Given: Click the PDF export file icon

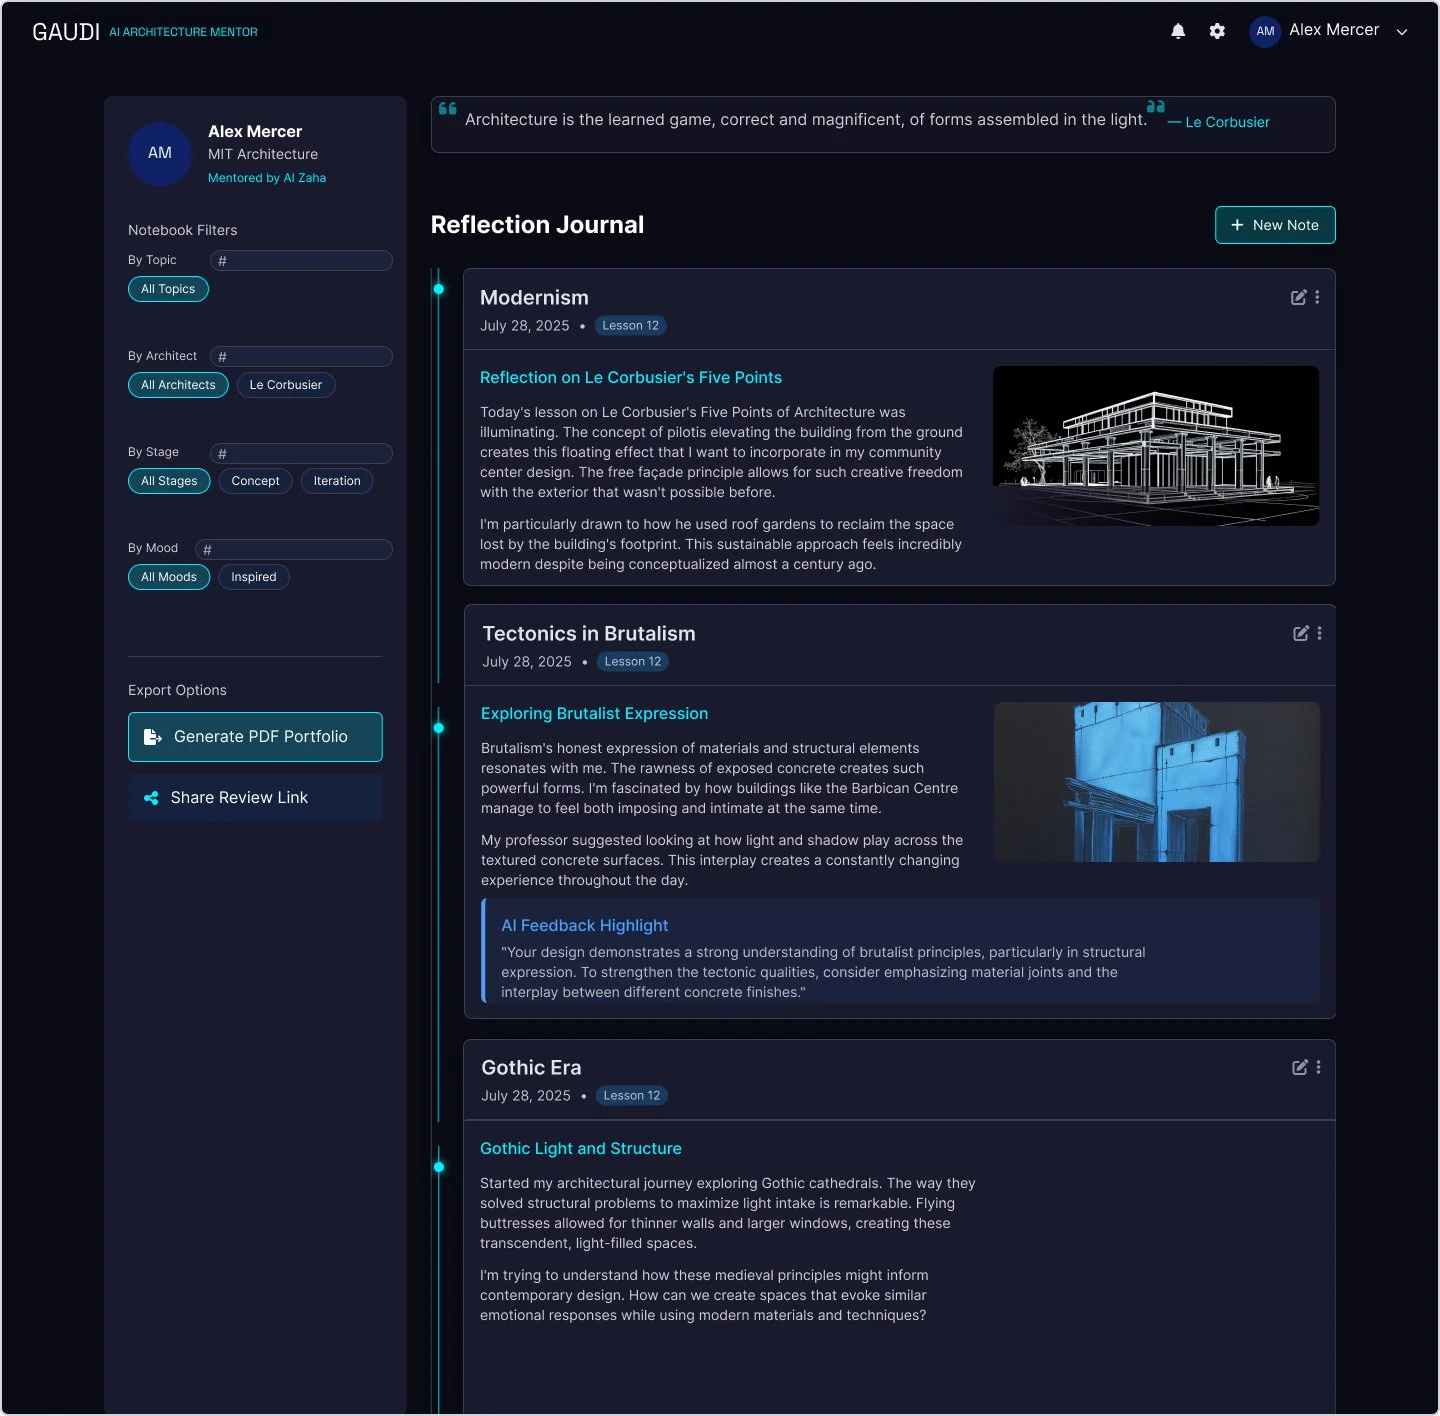Looking at the screenshot, I should click(x=152, y=737).
